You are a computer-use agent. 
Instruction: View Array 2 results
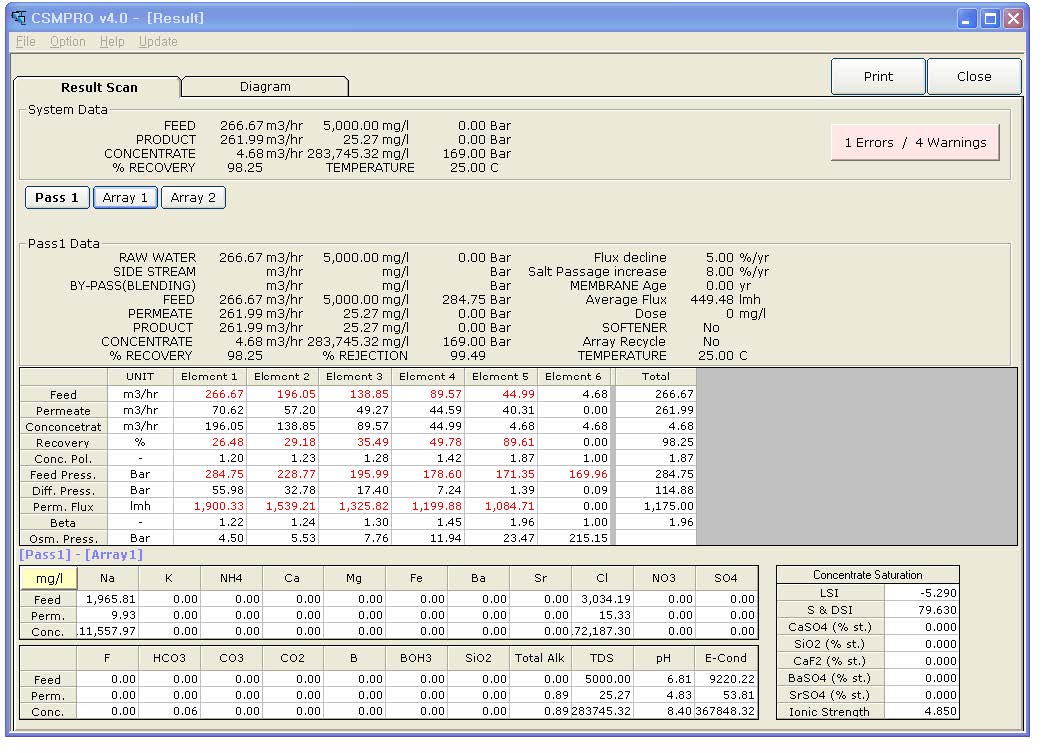(192, 197)
